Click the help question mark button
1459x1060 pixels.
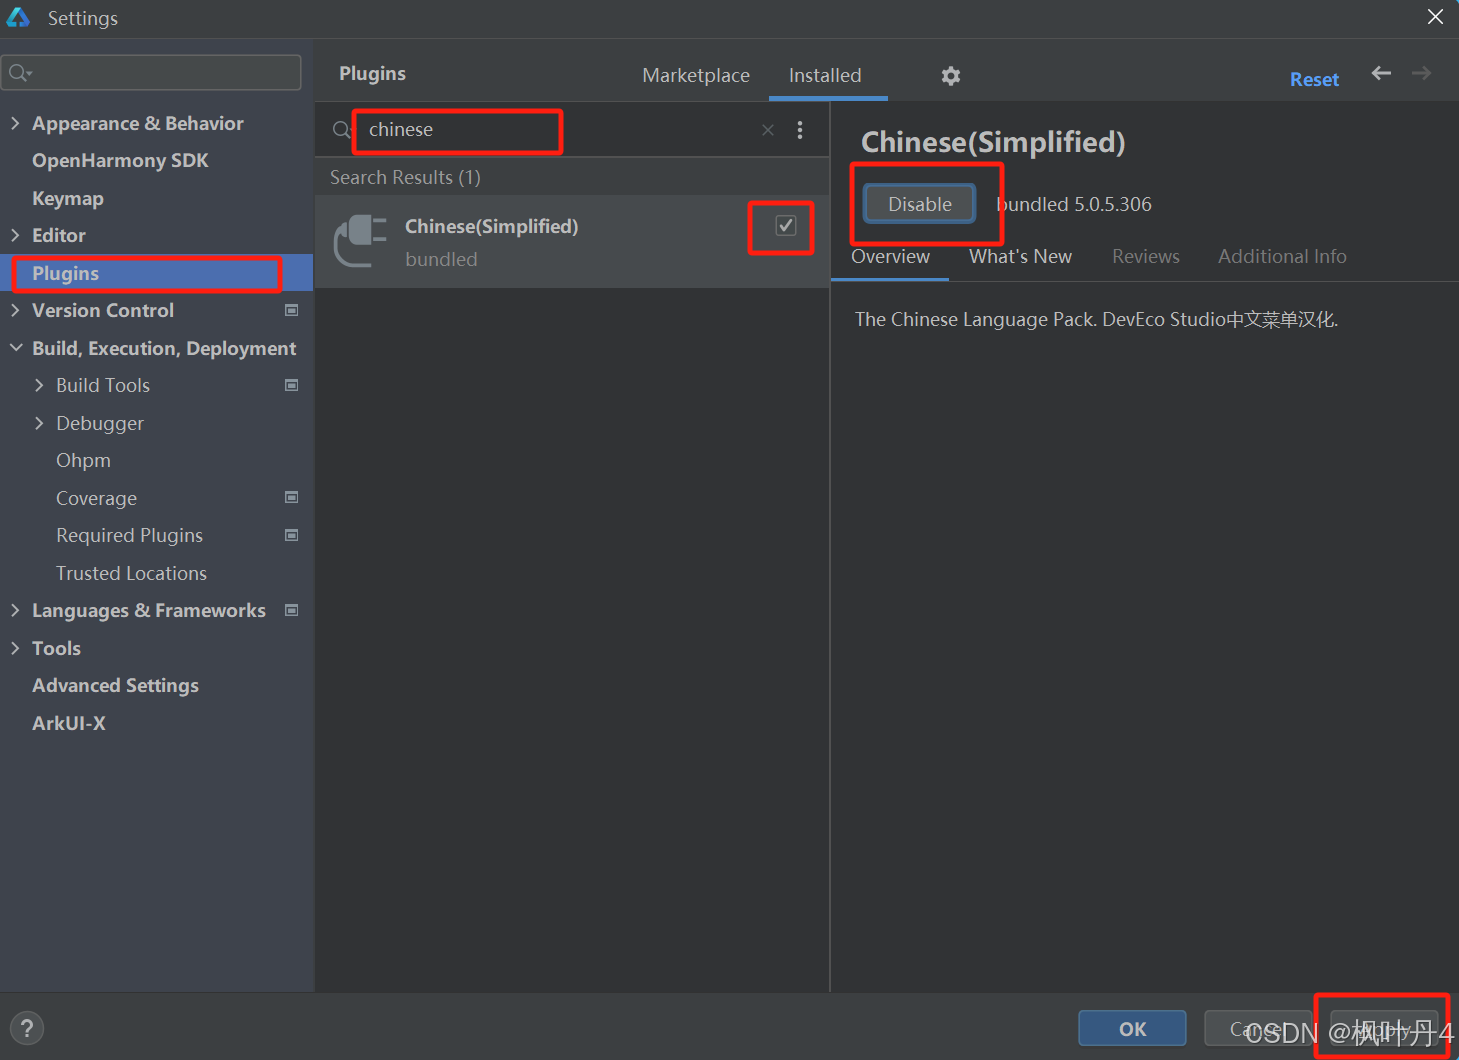point(27,1028)
